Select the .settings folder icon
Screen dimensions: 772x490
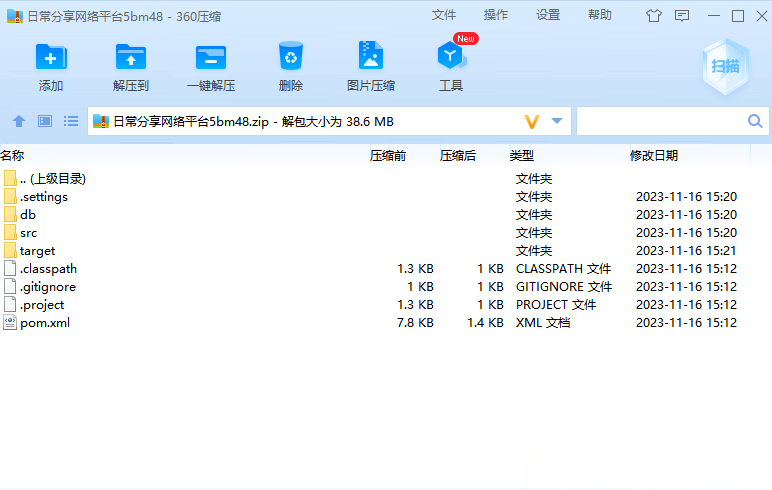click(x=10, y=196)
